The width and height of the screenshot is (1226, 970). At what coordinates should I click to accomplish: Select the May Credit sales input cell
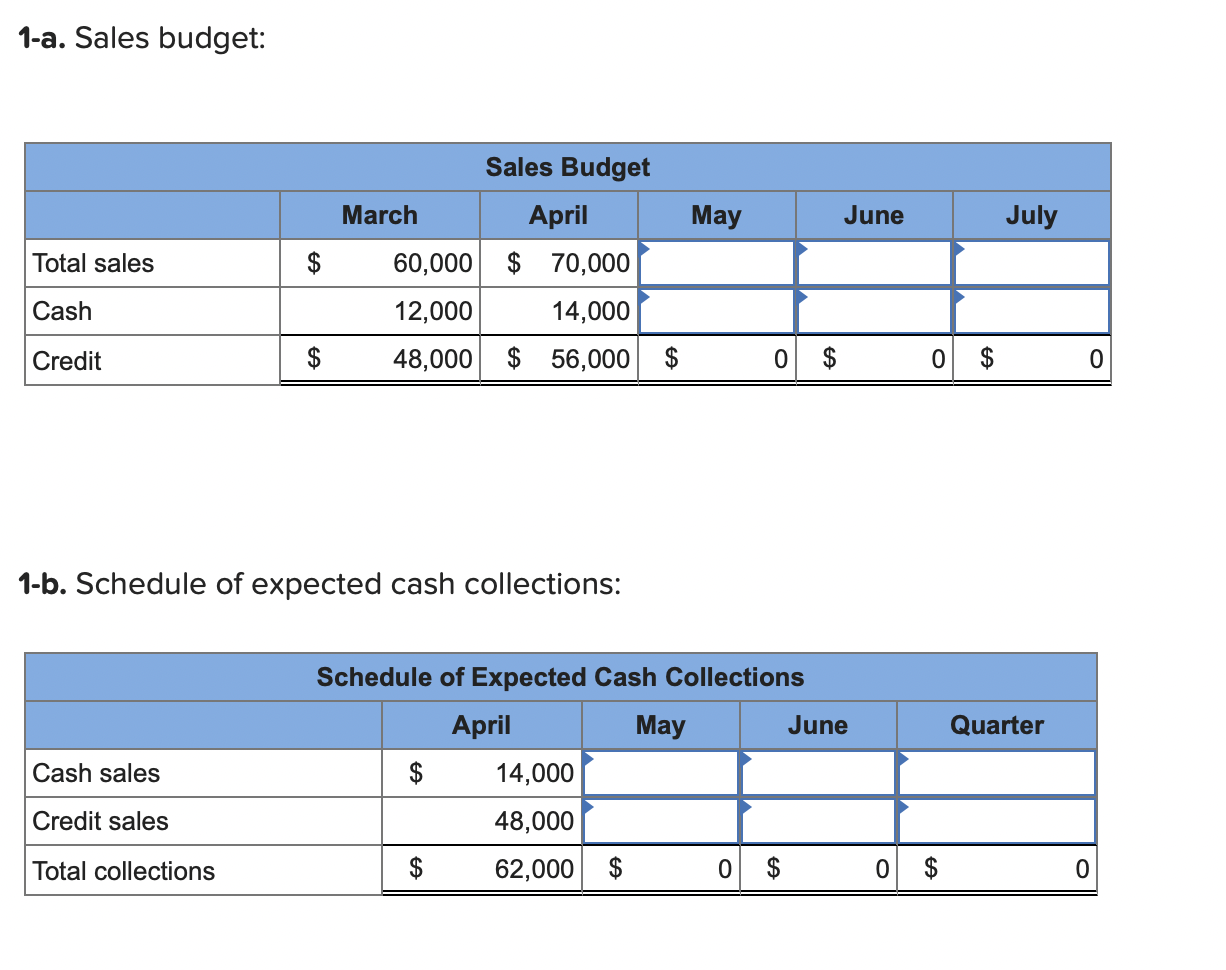(x=660, y=820)
